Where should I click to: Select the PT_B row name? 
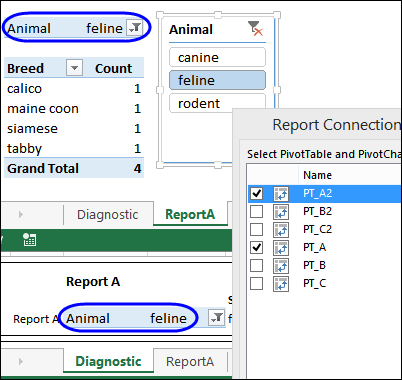coord(314,265)
